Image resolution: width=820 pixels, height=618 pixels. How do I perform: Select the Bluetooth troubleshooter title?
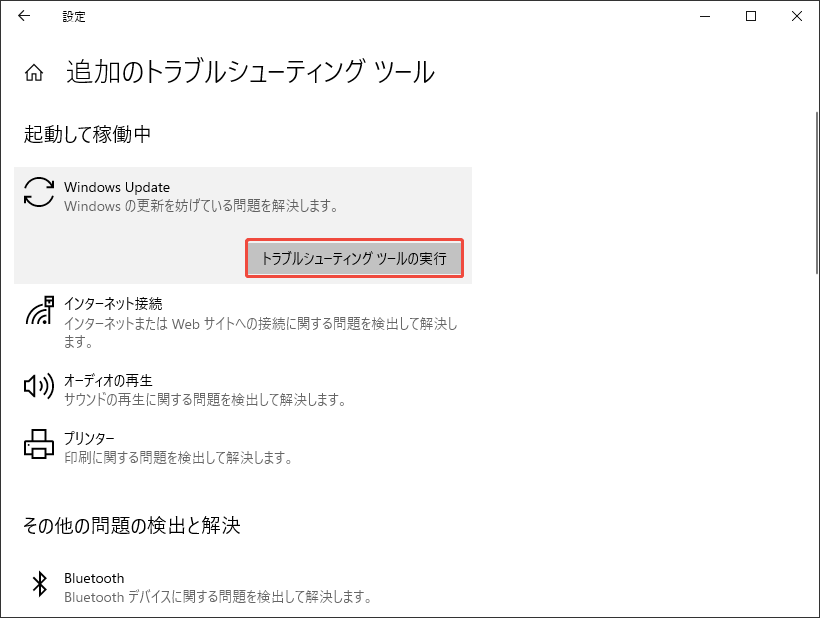[94, 578]
